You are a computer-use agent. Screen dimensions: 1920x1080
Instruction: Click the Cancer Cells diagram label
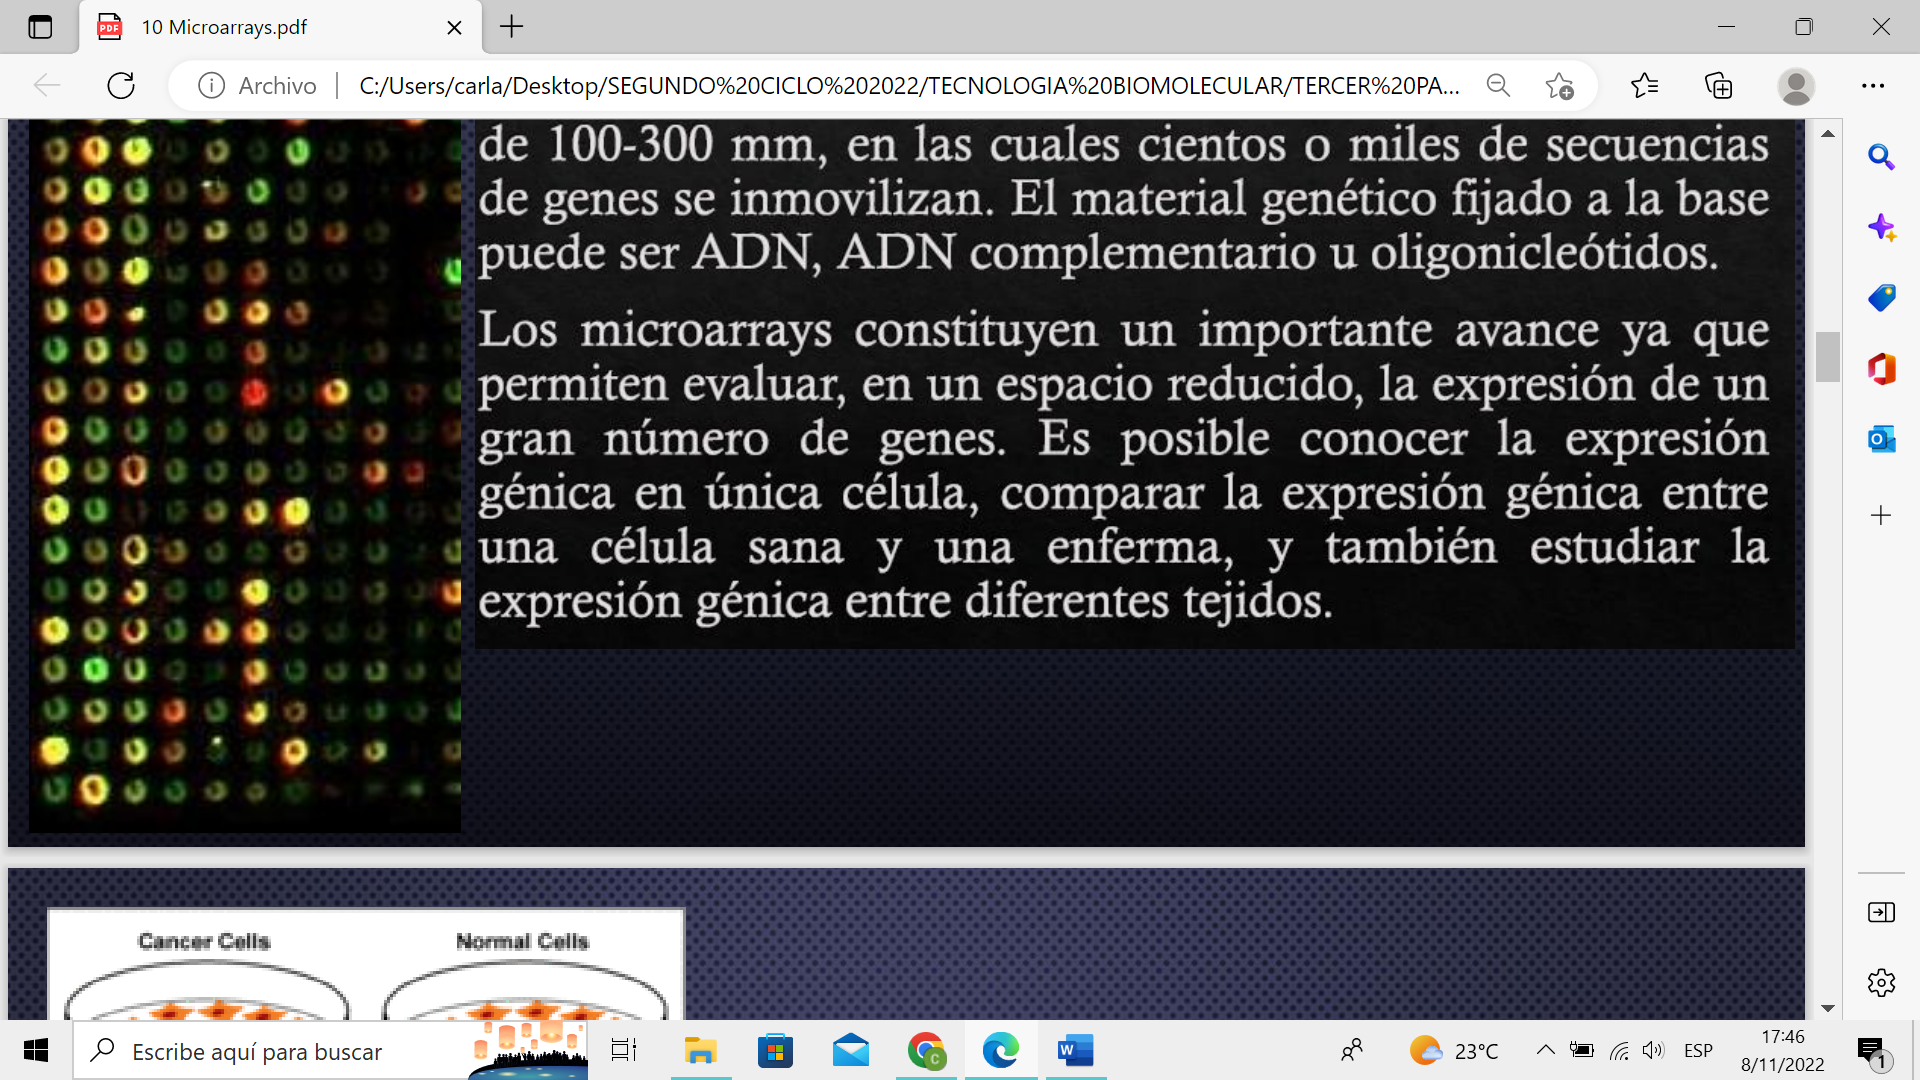pos(204,941)
